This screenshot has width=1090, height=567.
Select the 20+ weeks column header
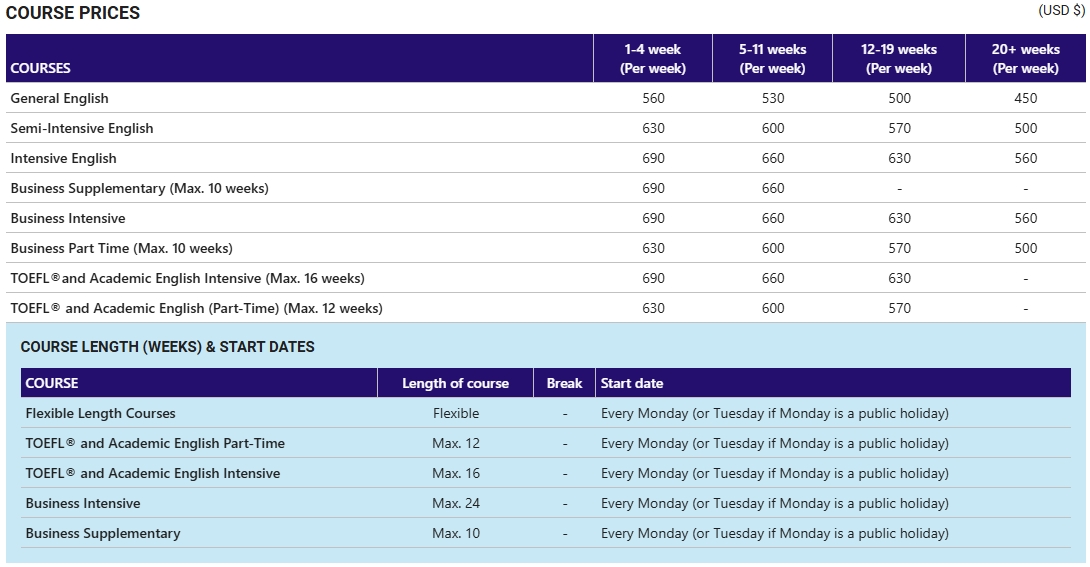point(1025,58)
